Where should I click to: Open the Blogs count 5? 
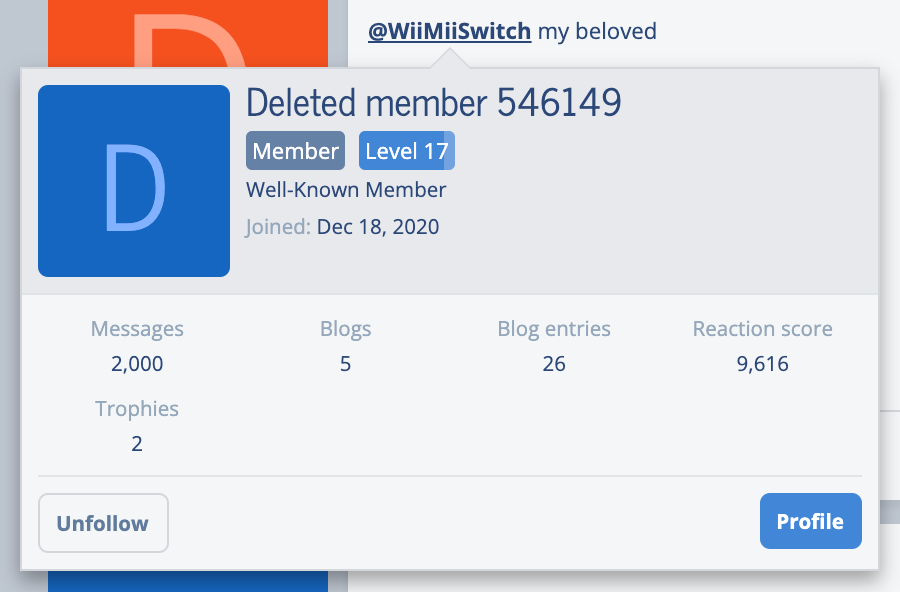(x=345, y=363)
